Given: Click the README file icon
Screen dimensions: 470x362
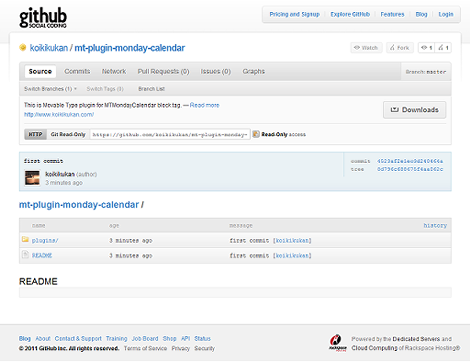Looking at the screenshot, I should click(25, 255).
